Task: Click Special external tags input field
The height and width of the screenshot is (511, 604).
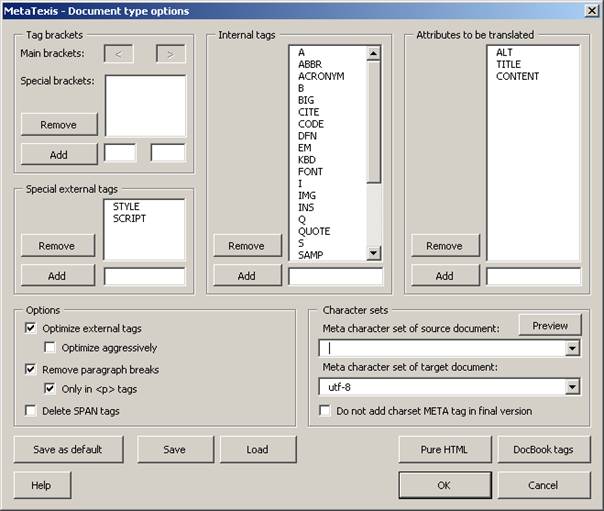Action: (144, 276)
